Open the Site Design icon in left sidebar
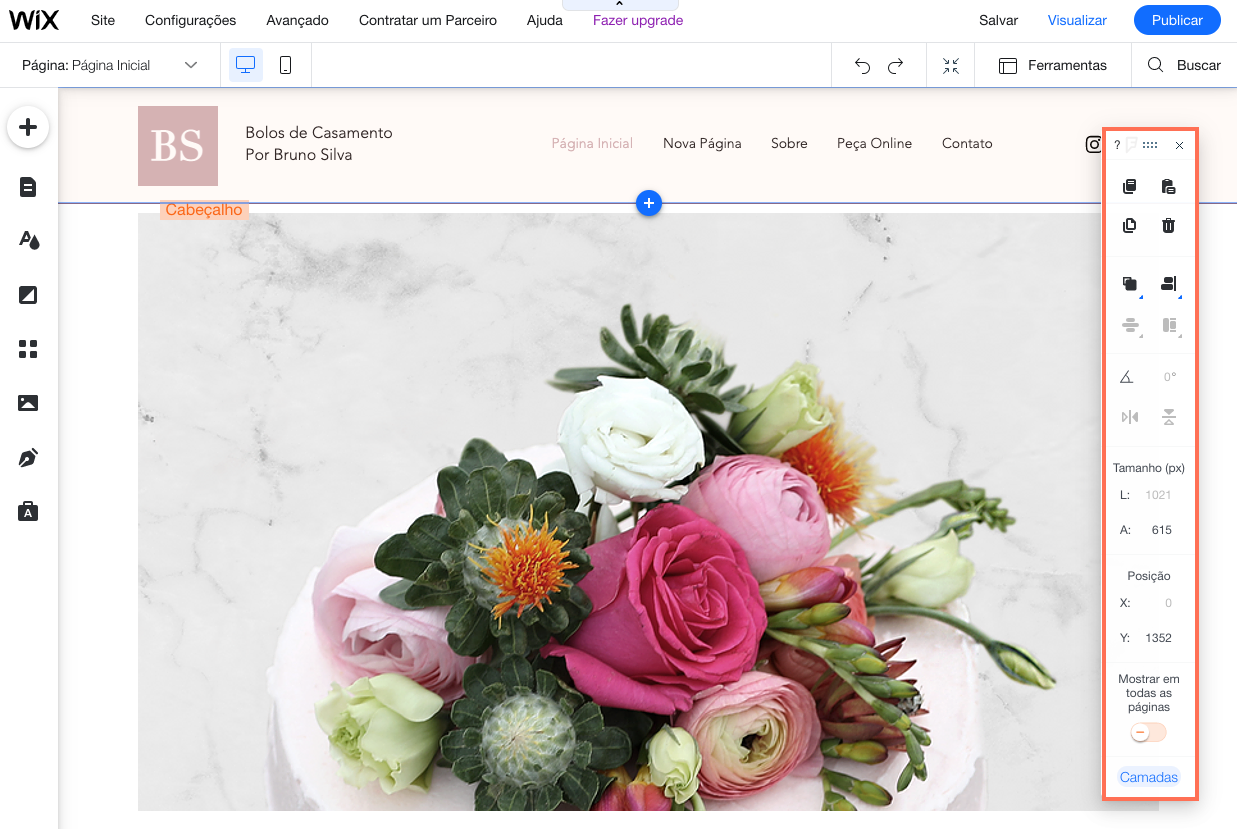This screenshot has height=829, width=1237. 28,241
